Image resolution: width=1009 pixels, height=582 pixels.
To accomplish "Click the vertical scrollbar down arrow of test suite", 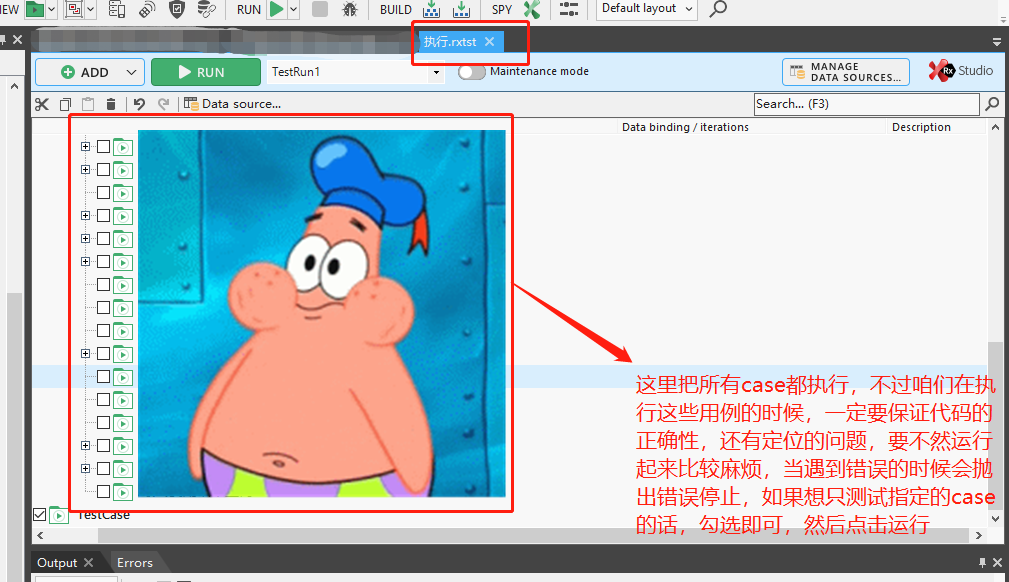I will click(995, 518).
